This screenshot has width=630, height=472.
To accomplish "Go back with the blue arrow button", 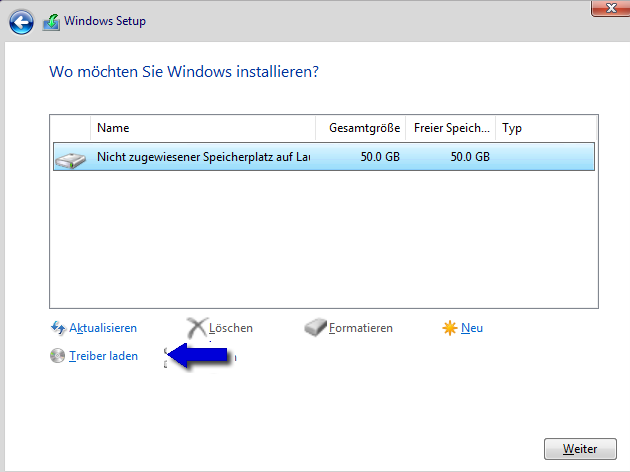I will tap(21, 22).
